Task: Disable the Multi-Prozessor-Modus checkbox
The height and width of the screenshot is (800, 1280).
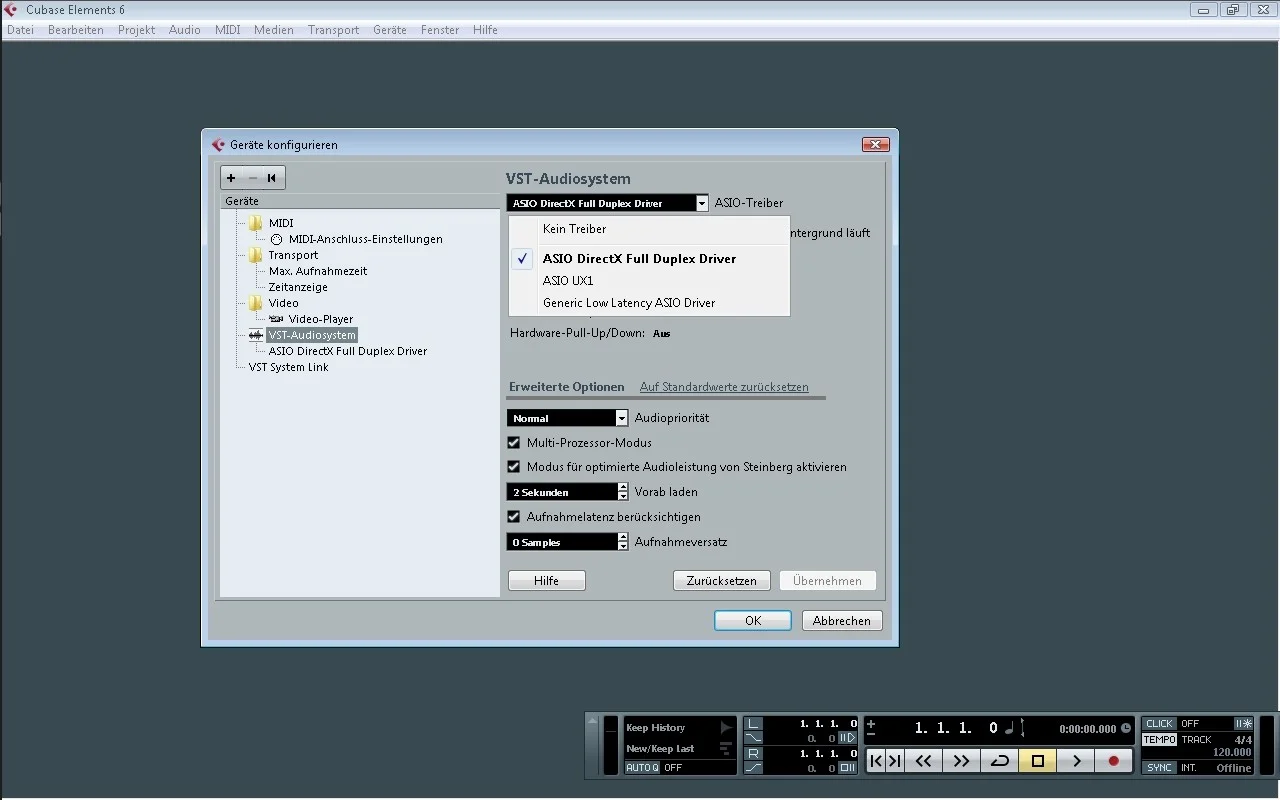Action: (x=514, y=443)
